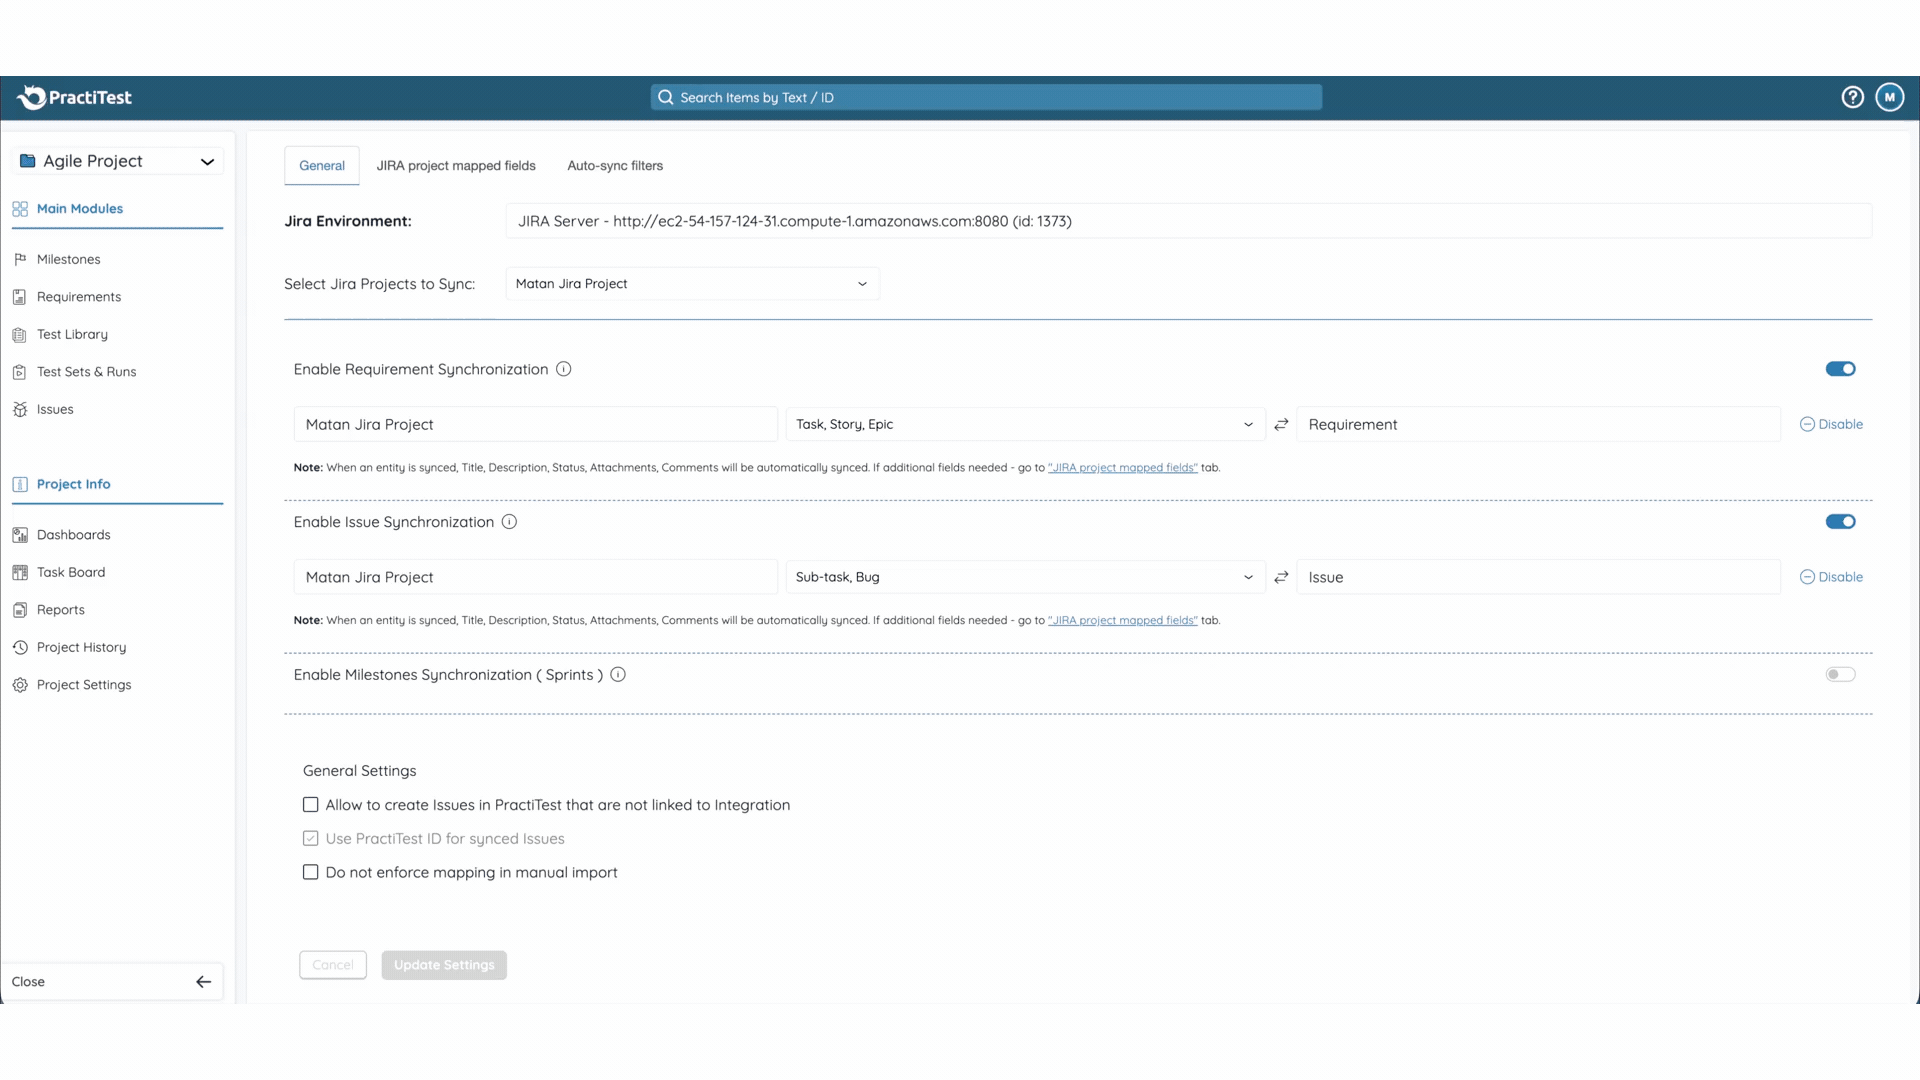Screen dimensions: 1920x1080
Task: Switch to the Auto-sync filters tab
Action: click(x=615, y=166)
